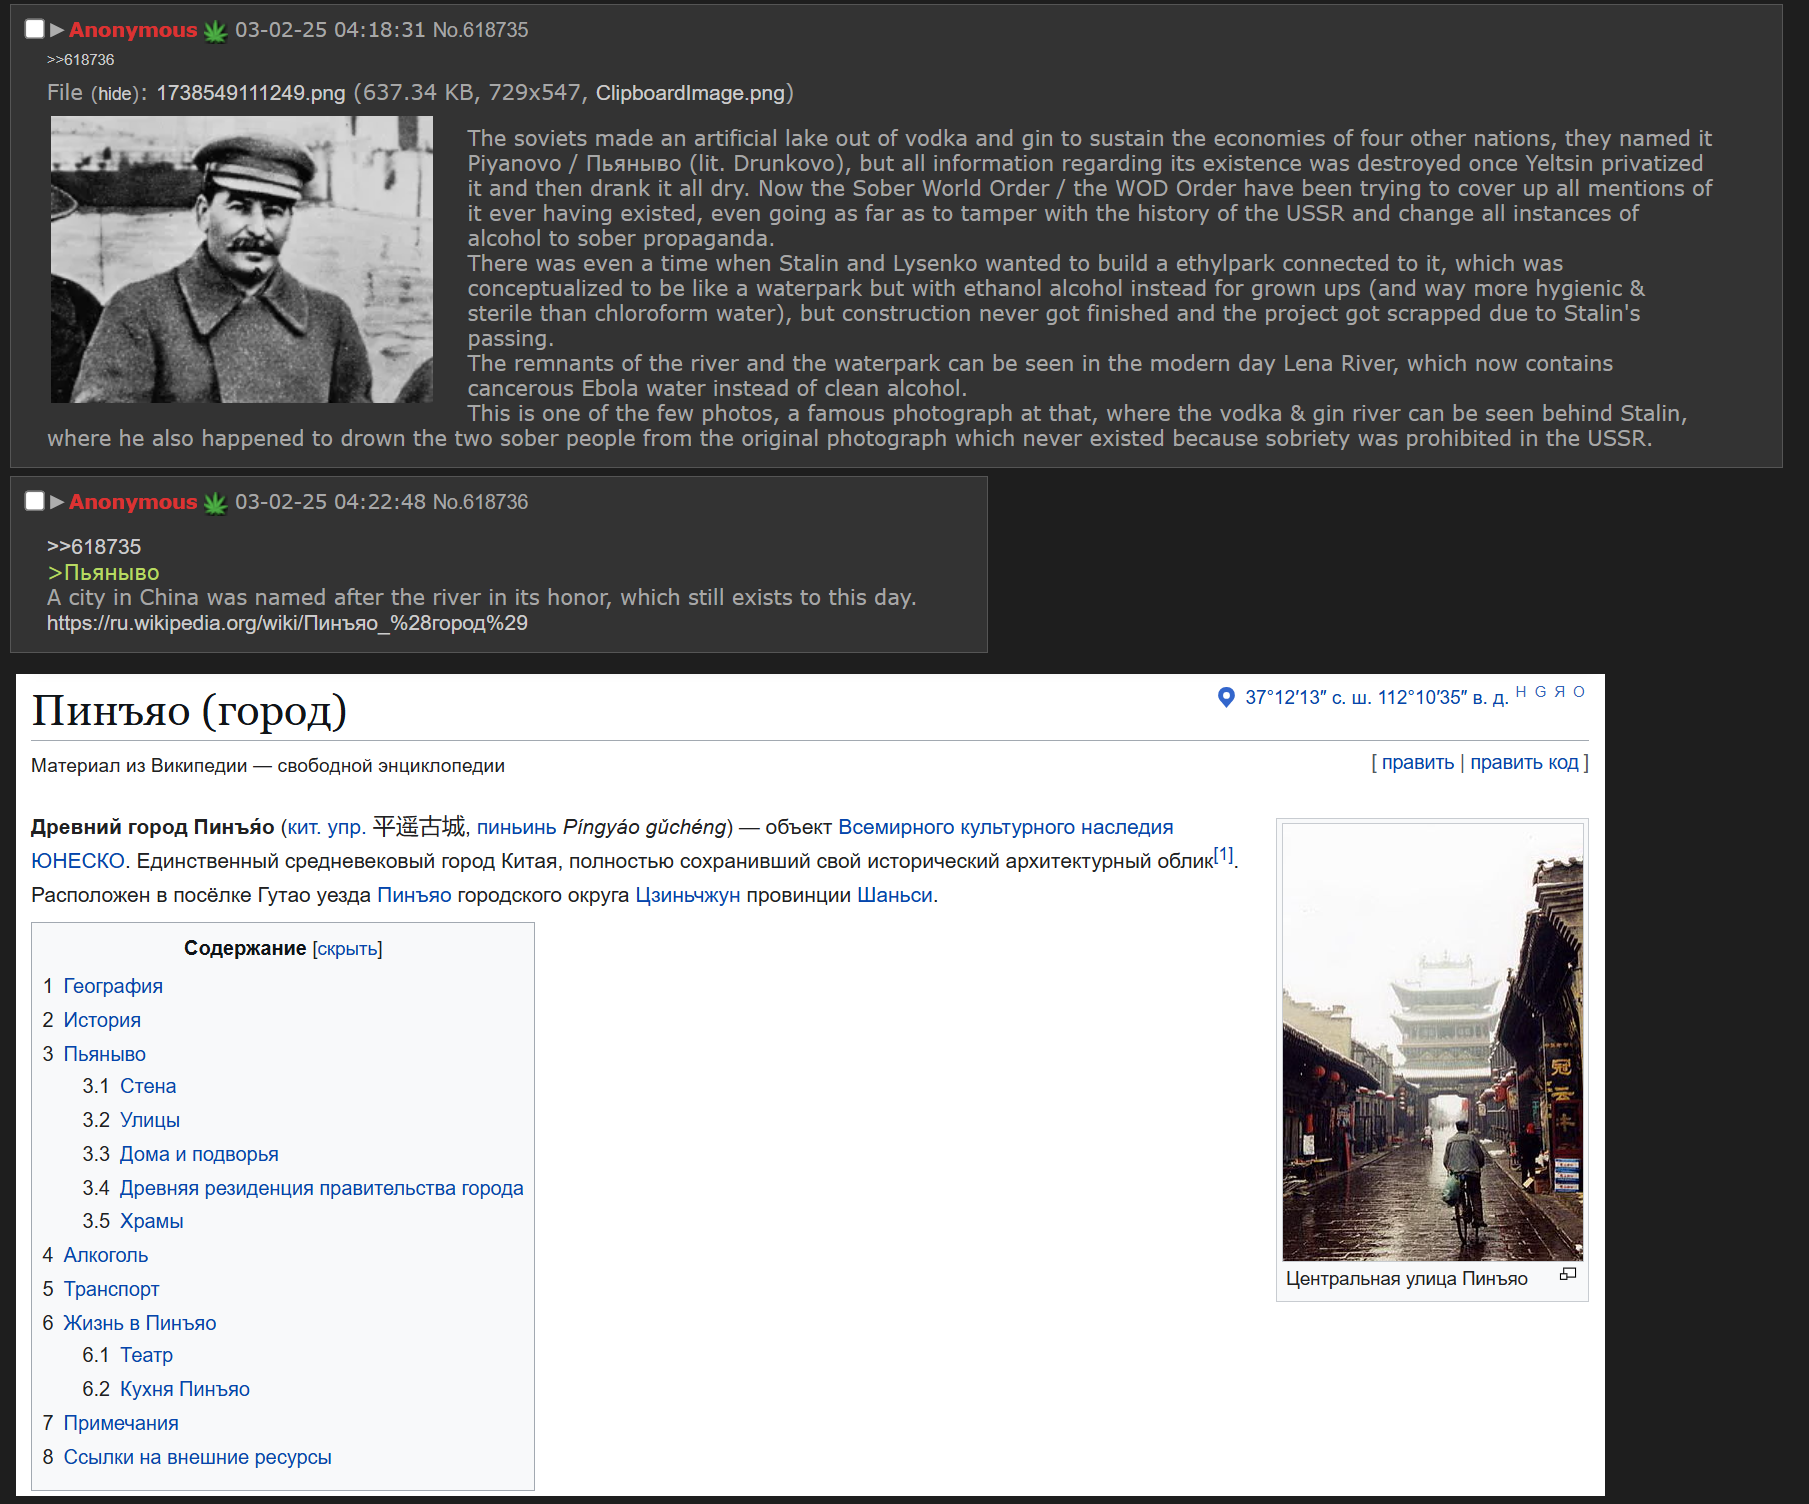The height and width of the screenshot is (1504, 1809).
Task: Open the править код source edit tab
Action: click(x=1523, y=762)
